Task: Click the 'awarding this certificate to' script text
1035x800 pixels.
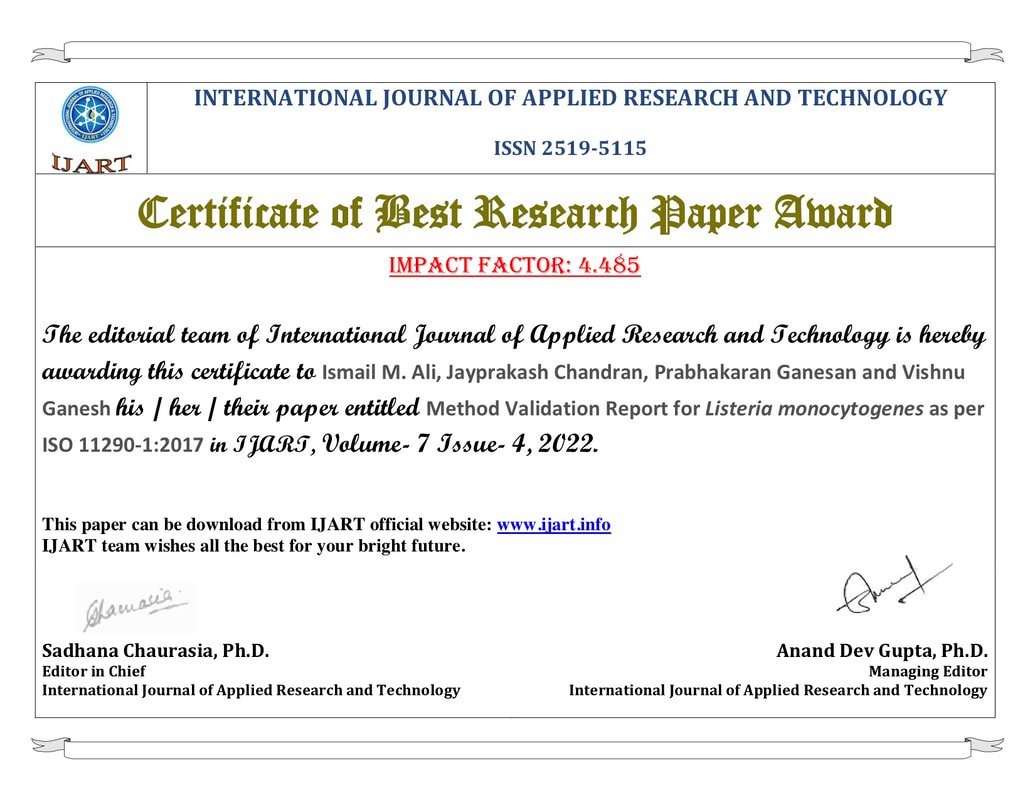Action: pos(179,372)
